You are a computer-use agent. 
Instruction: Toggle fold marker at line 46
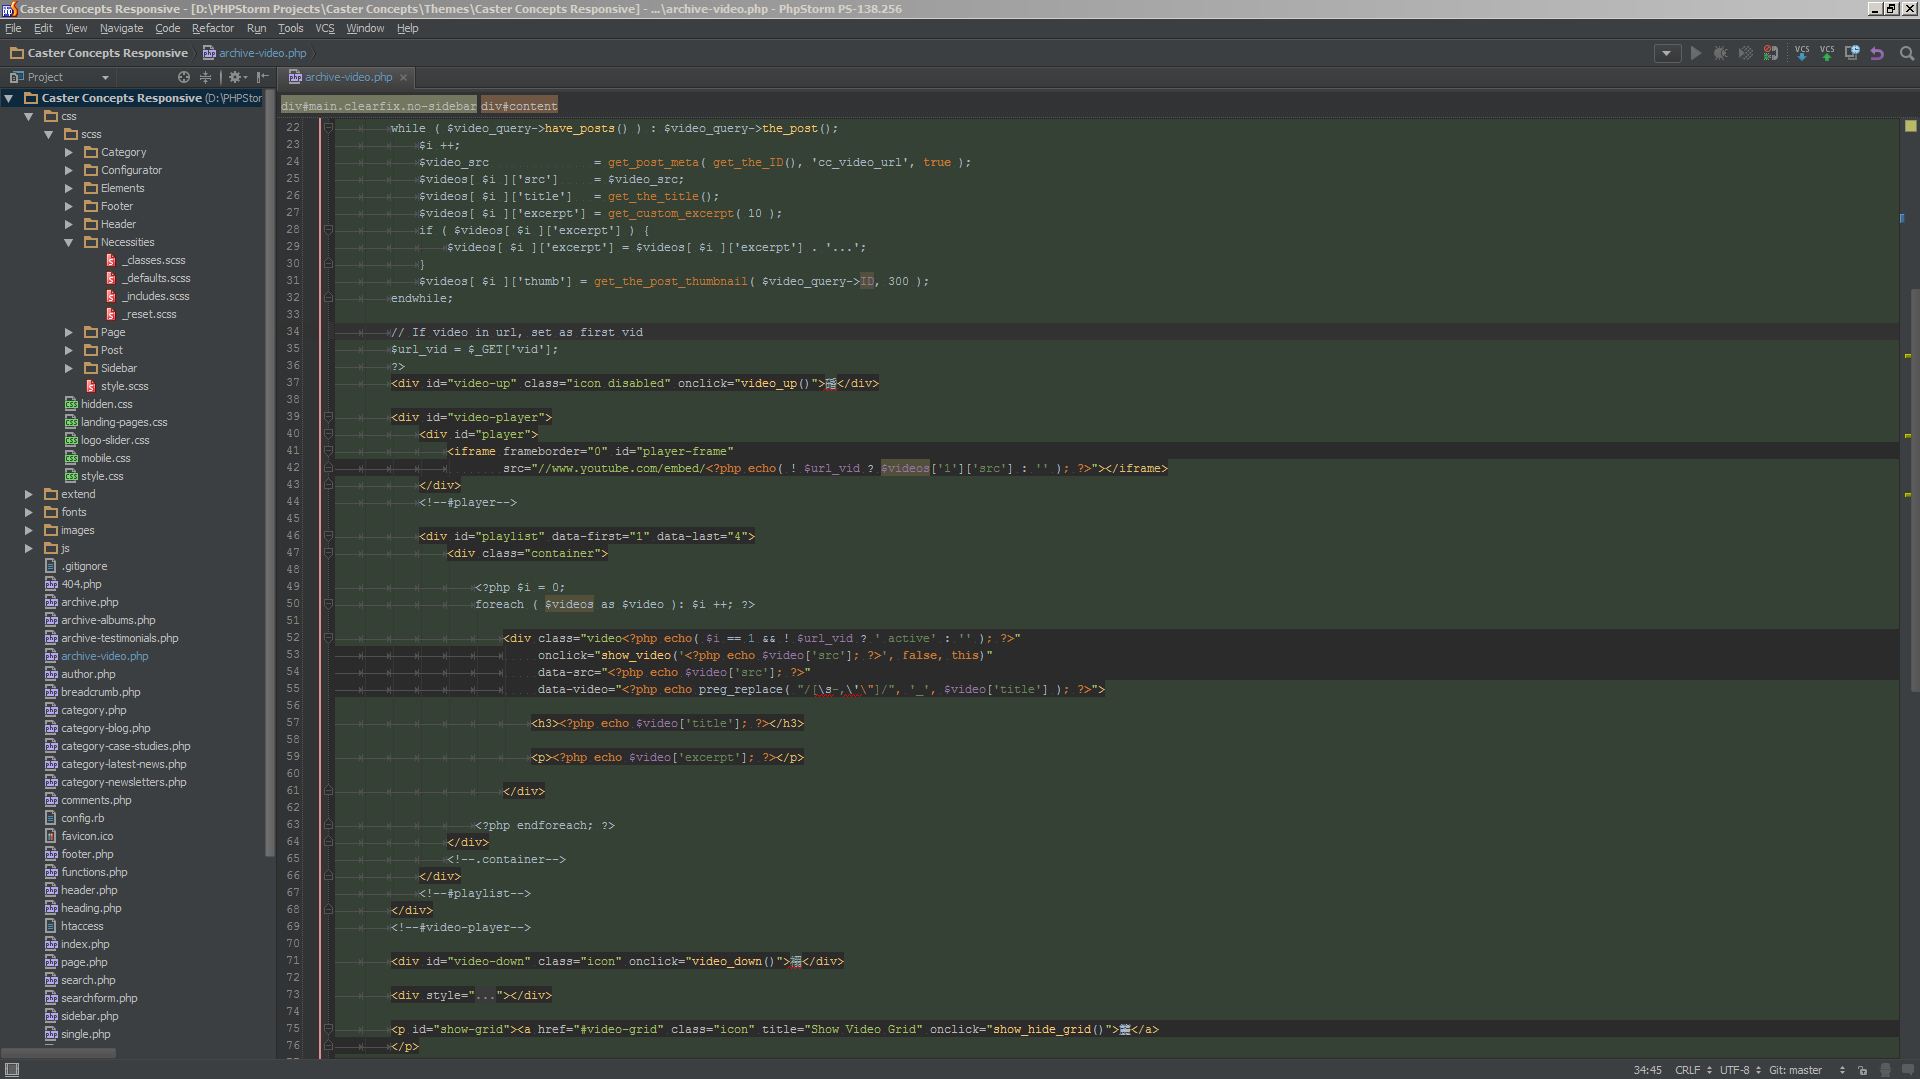pyautogui.click(x=327, y=536)
